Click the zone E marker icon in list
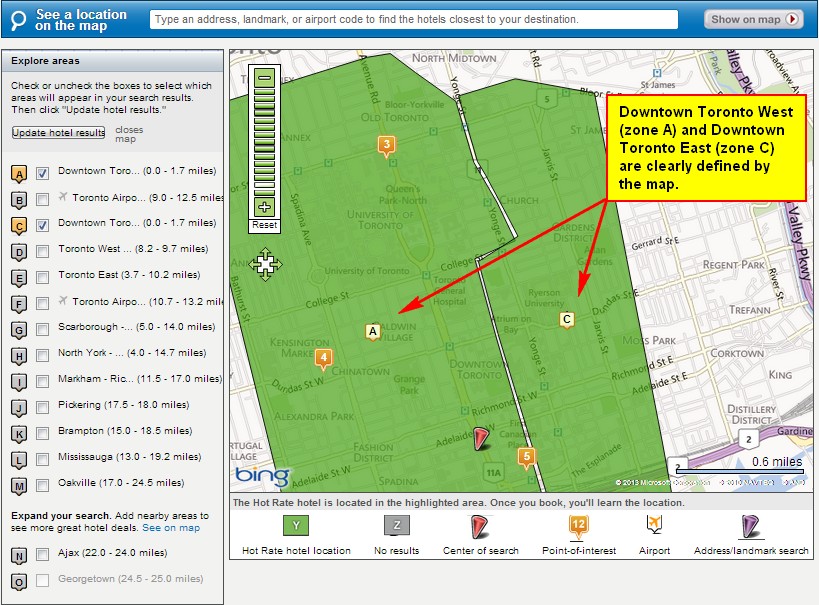 (19, 278)
